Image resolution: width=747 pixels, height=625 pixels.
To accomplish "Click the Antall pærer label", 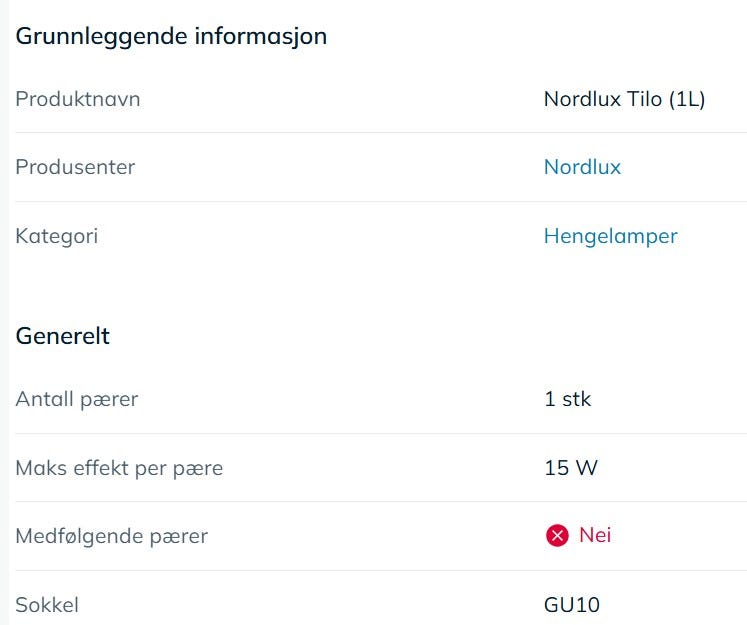I will click(x=77, y=399).
